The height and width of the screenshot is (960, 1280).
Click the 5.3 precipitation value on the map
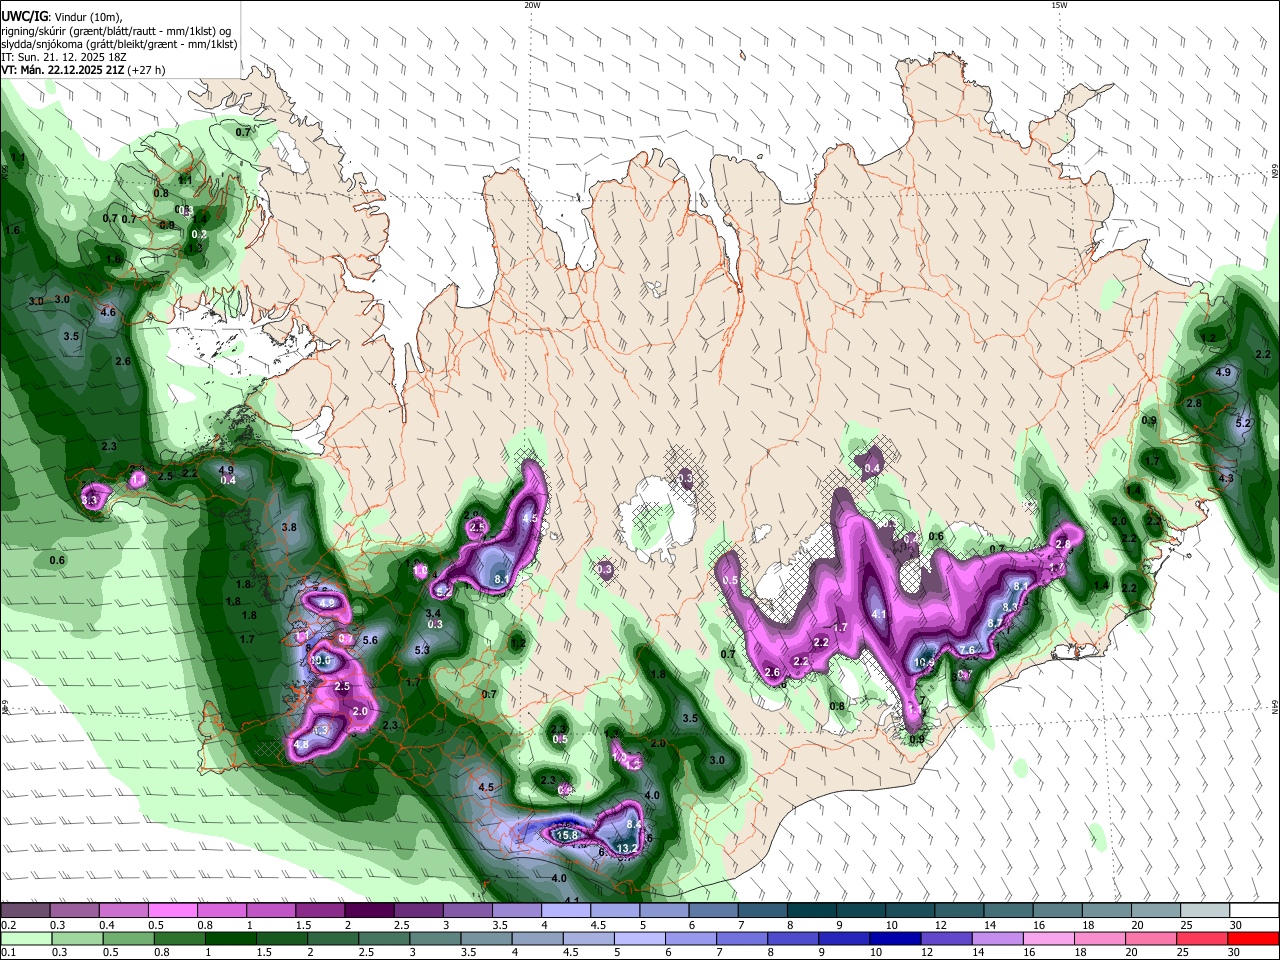pyautogui.click(x=422, y=650)
